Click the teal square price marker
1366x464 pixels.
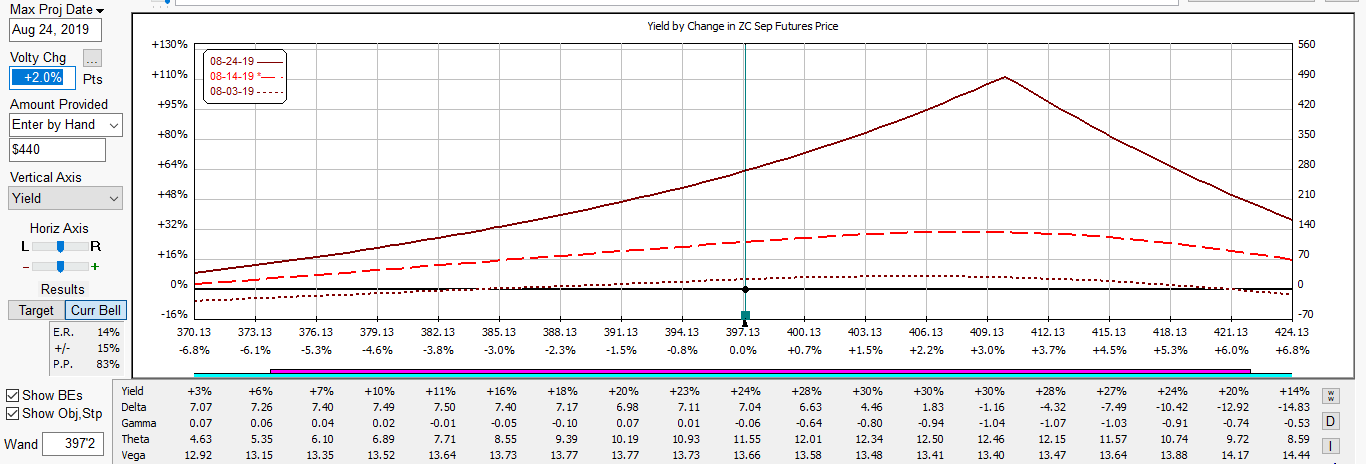click(x=745, y=315)
